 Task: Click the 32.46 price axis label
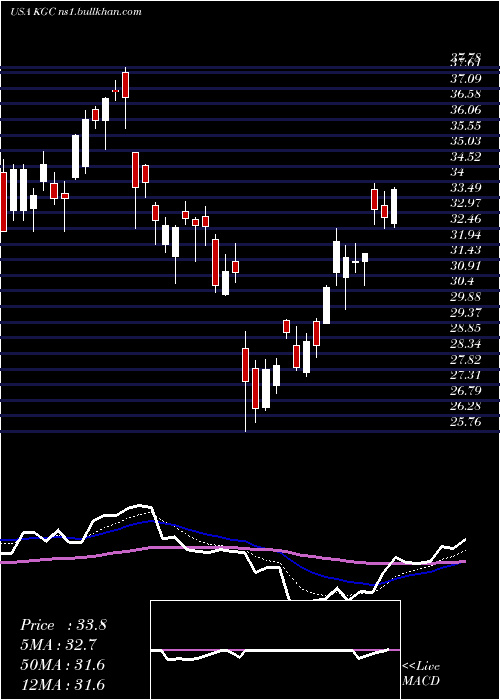point(467,219)
